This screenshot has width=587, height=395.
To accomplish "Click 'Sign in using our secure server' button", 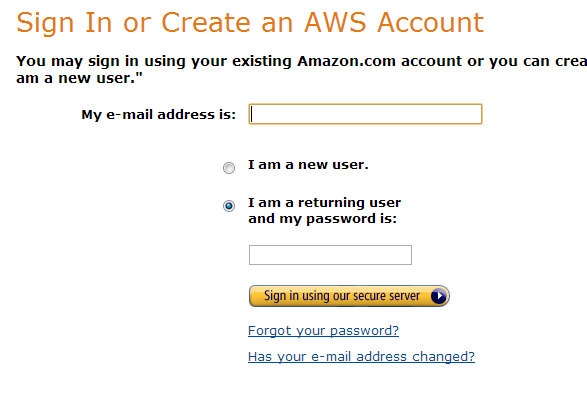I will coord(349,296).
